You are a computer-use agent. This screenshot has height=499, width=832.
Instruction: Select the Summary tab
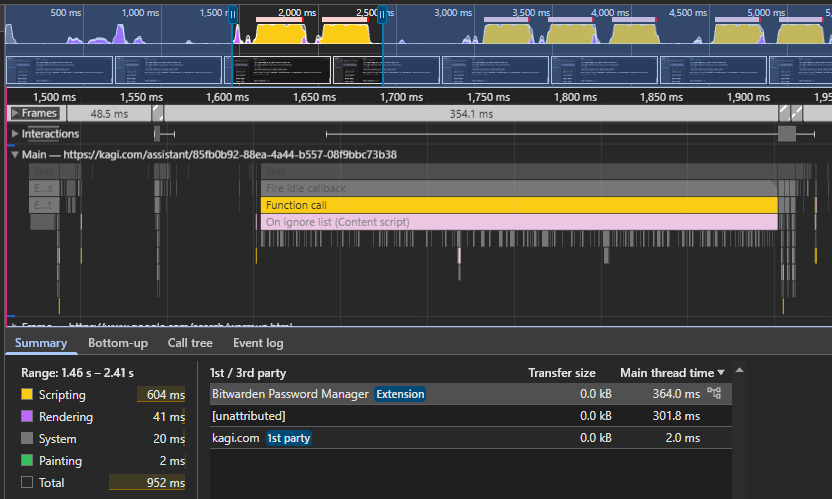coord(40,343)
